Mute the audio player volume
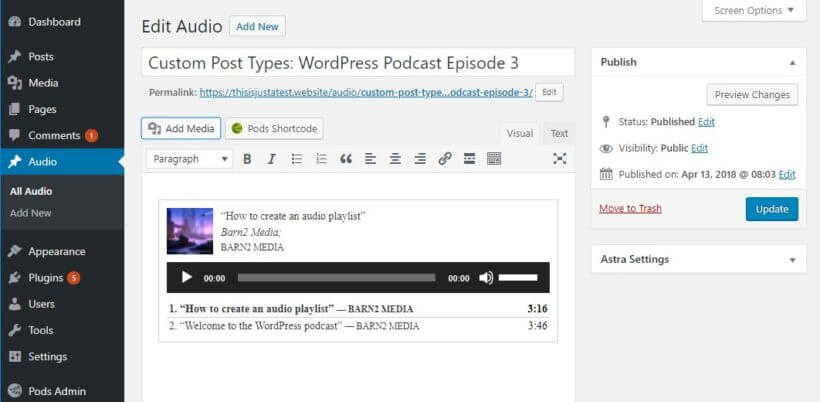This screenshot has width=820, height=402. tap(486, 278)
